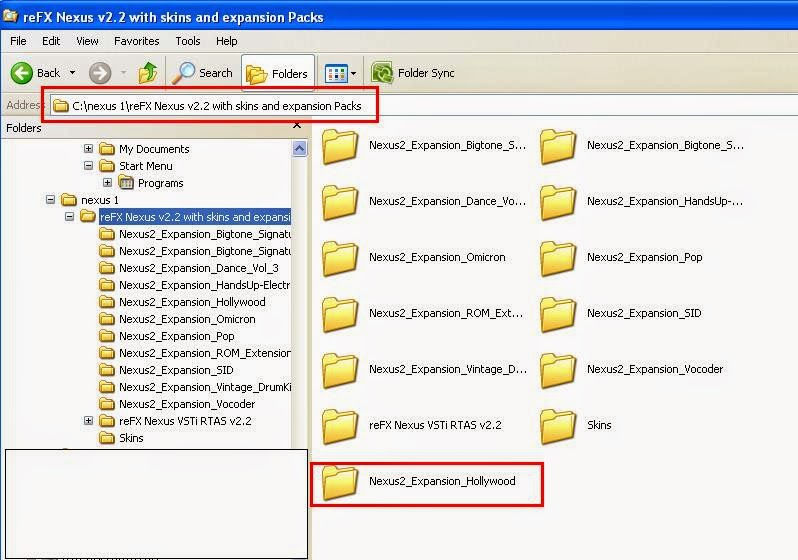Open the Tools menu
Viewport: 798px width, 560px height.
(188, 41)
